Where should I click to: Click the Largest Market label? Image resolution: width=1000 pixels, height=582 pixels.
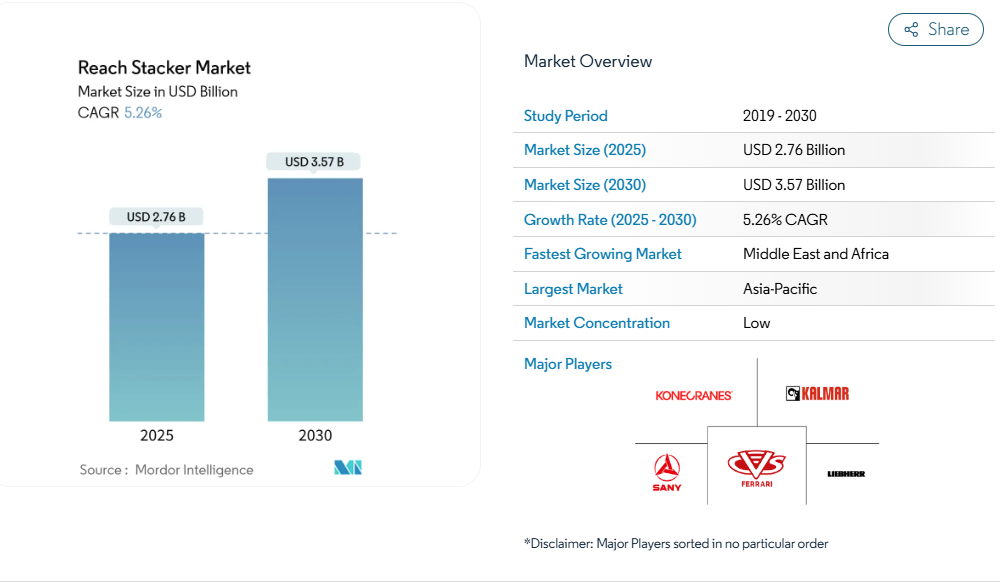[573, 289]
